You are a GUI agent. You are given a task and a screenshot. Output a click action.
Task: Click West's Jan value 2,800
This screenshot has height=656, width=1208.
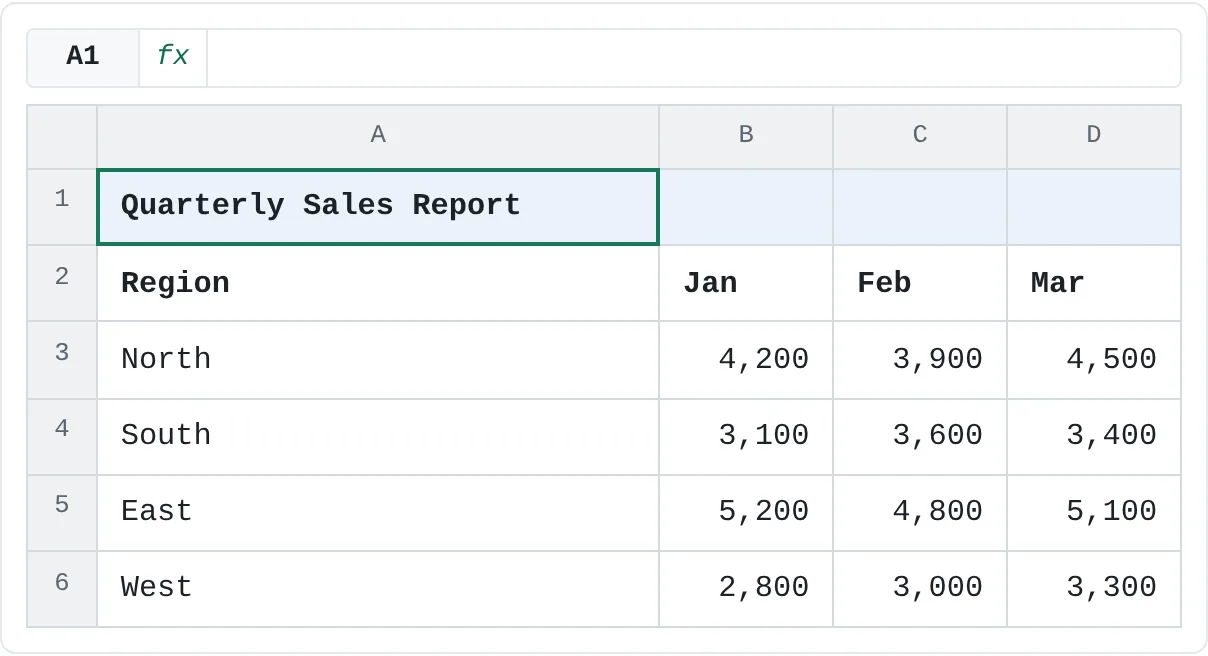(746, 589)
